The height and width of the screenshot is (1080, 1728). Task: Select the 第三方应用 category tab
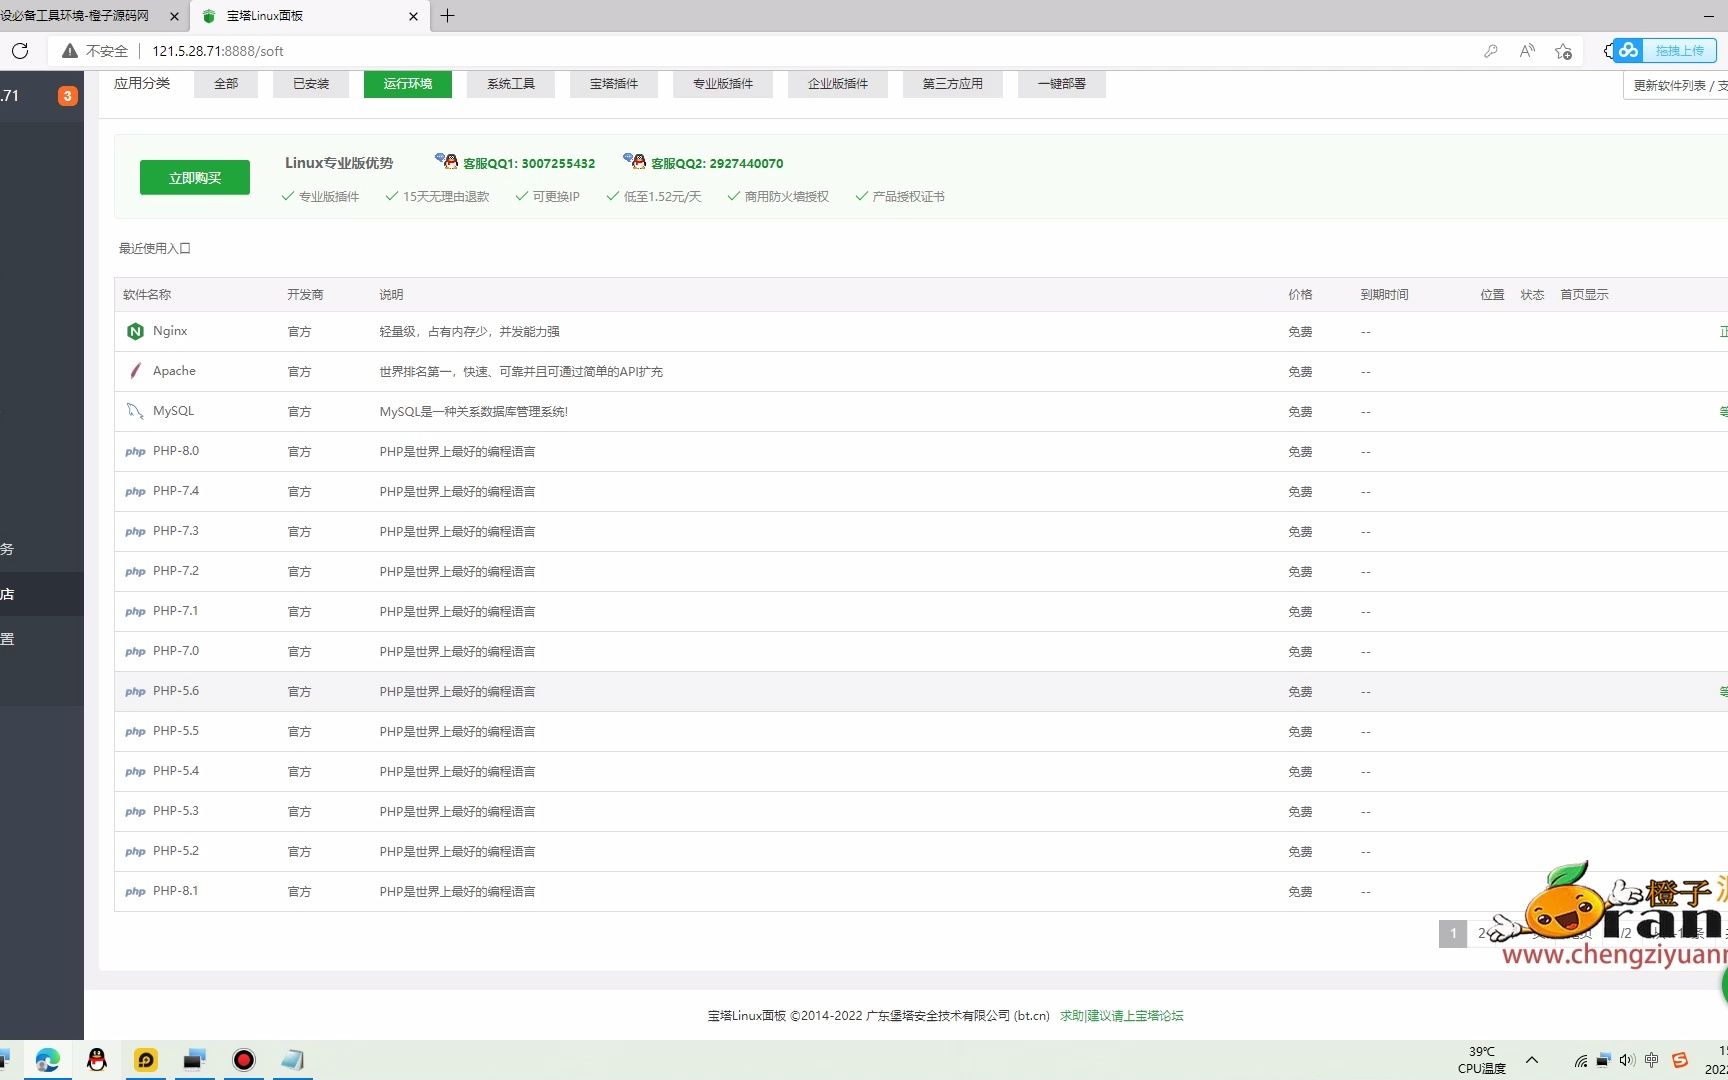pos(953,84)
